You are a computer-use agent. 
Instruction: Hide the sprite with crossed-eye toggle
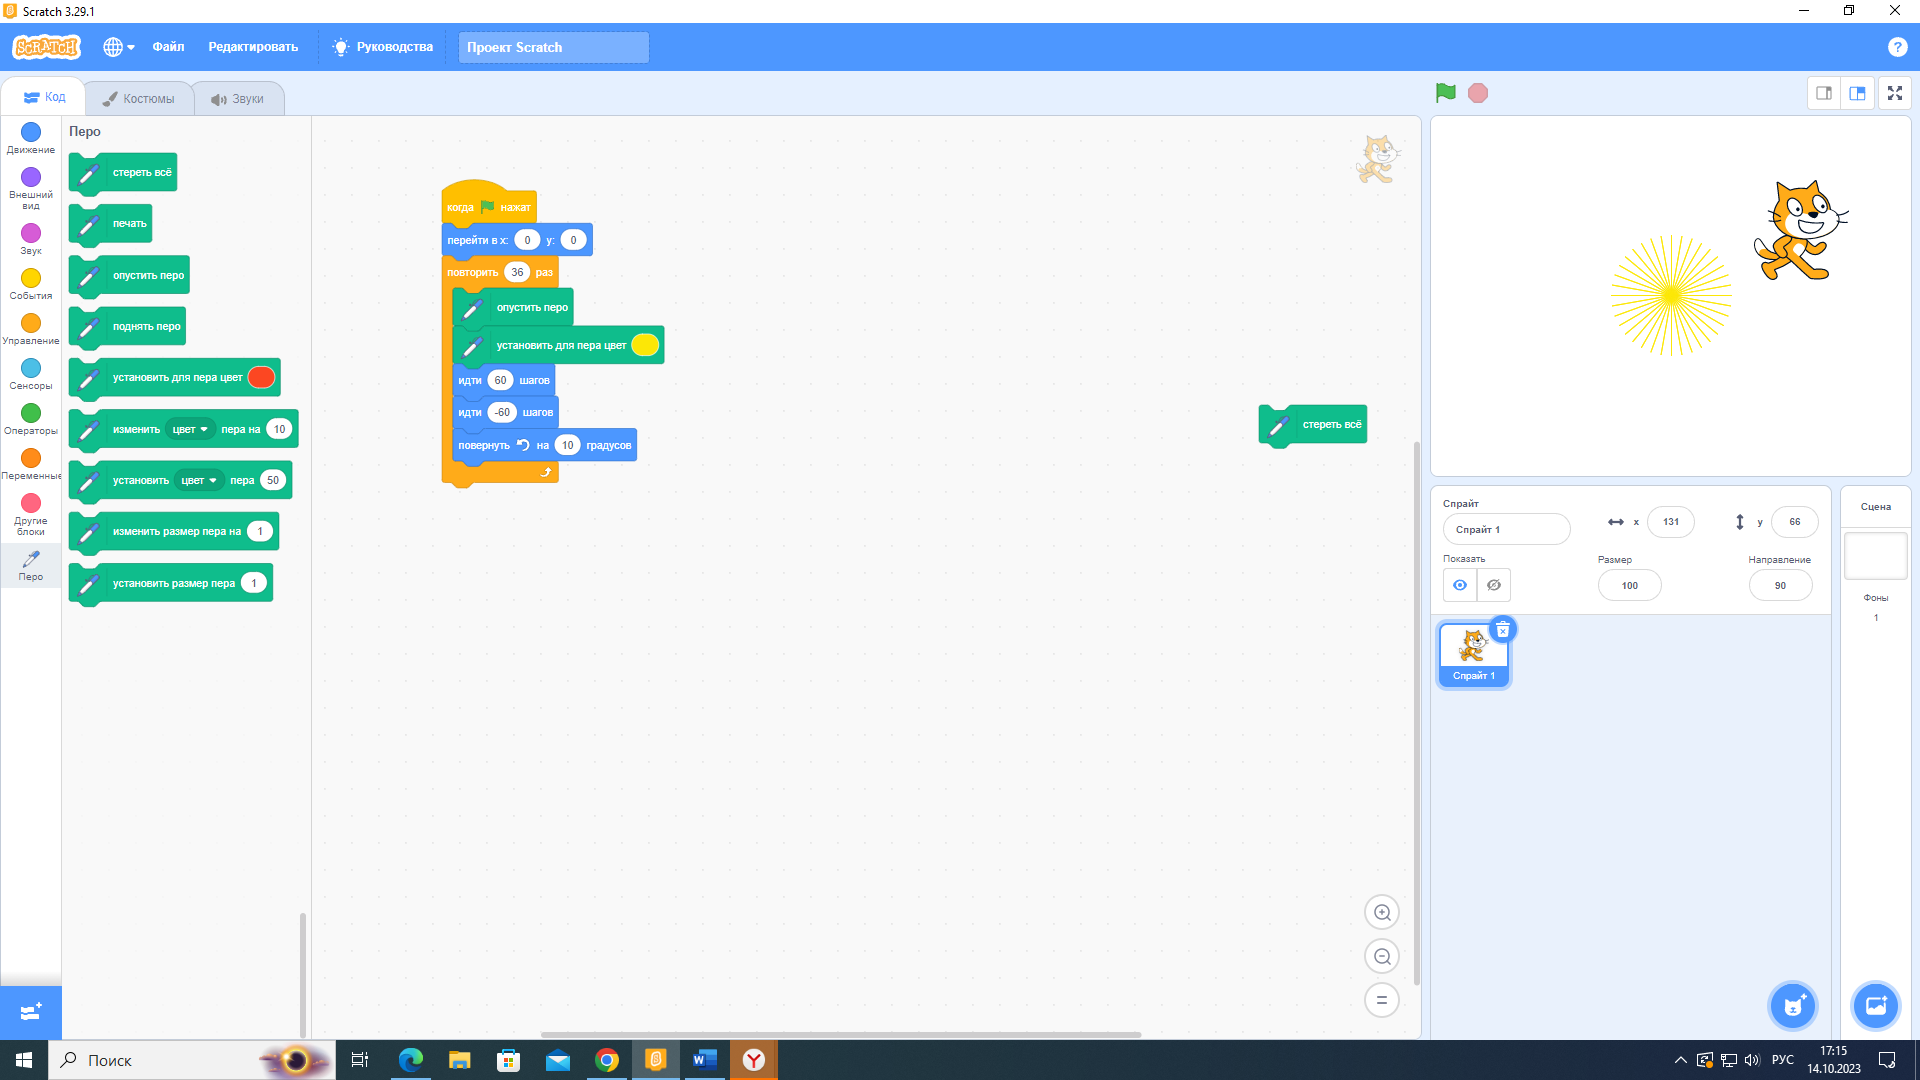coord(1494,585)
